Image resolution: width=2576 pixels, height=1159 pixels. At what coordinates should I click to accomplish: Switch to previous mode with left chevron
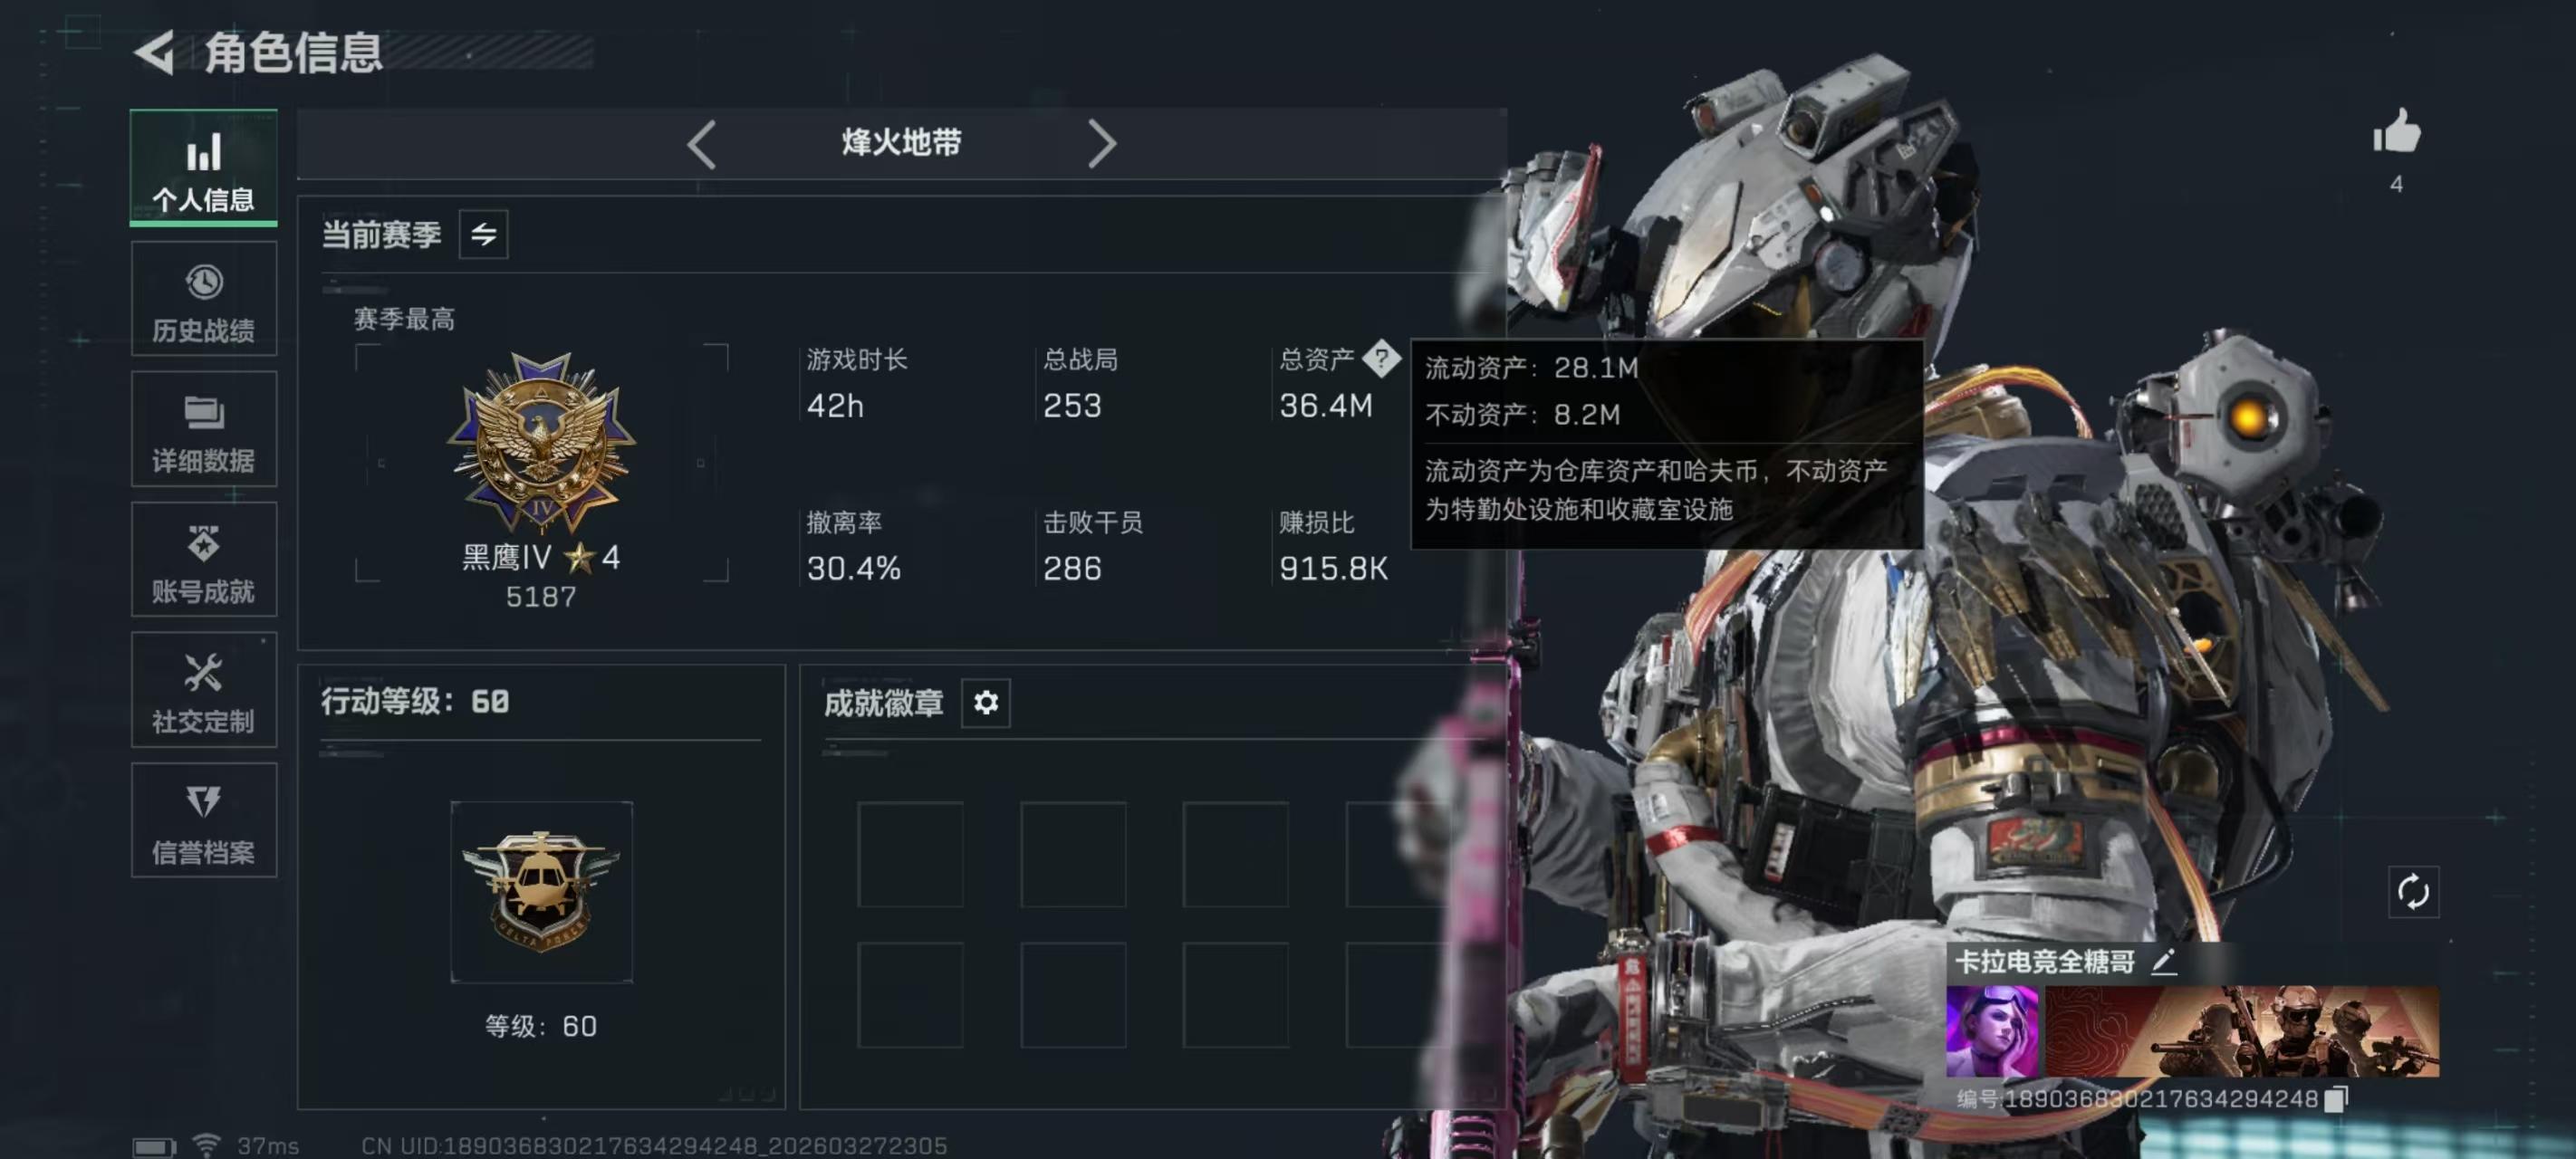coord(701,145)
